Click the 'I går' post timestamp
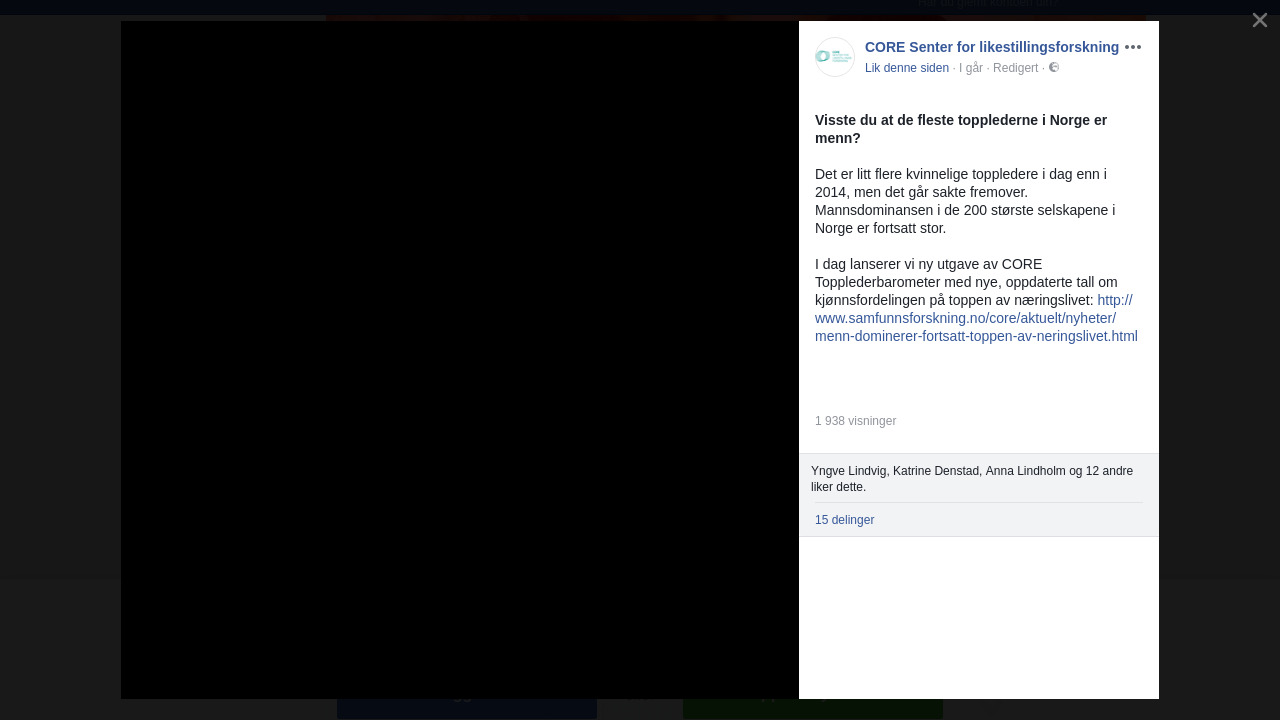Image resolution: width=1280 pixels, height=720 pixels. [x=970, y=68]
